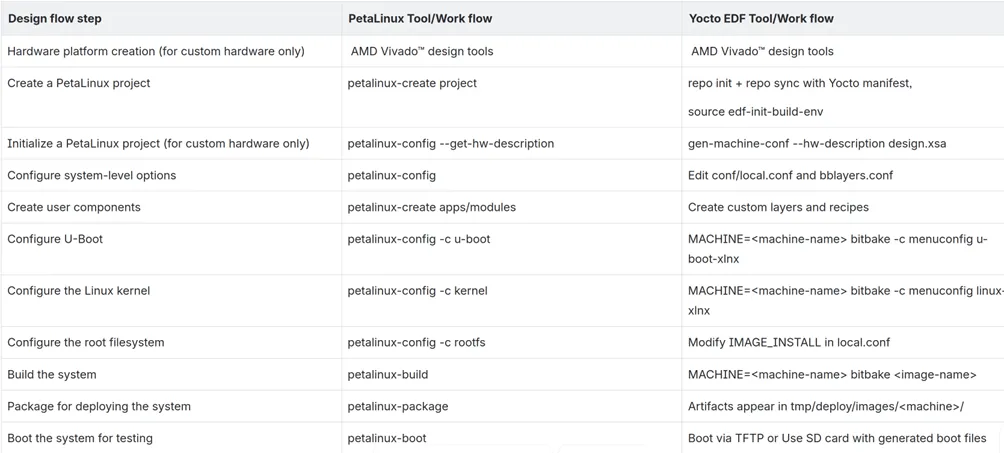Screen dimensions: 1004x453
Task: Click the 'gen-machine-conf --hw-description design.xsa' cell
Action: 816,143
